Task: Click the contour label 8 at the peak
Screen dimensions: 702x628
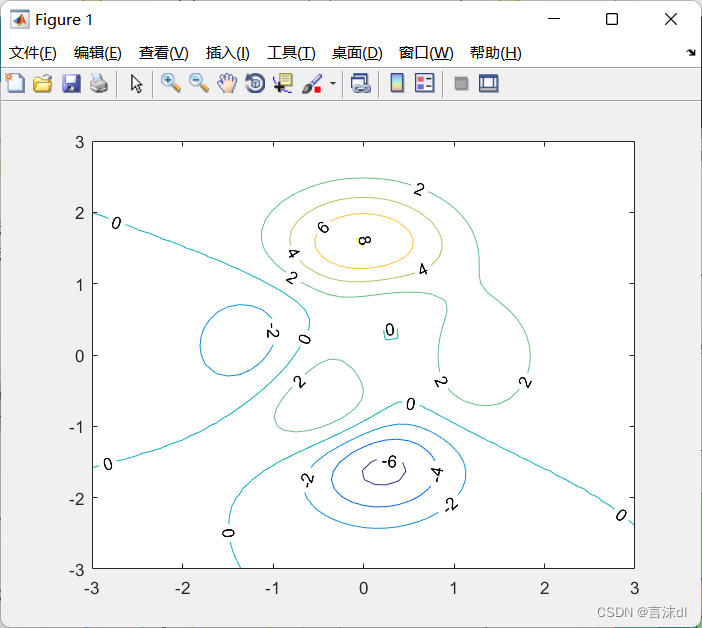Action: coord(364,240)
